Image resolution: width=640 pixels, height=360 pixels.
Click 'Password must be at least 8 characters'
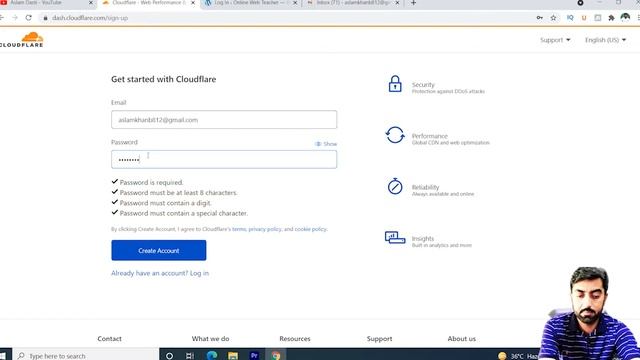178,193
